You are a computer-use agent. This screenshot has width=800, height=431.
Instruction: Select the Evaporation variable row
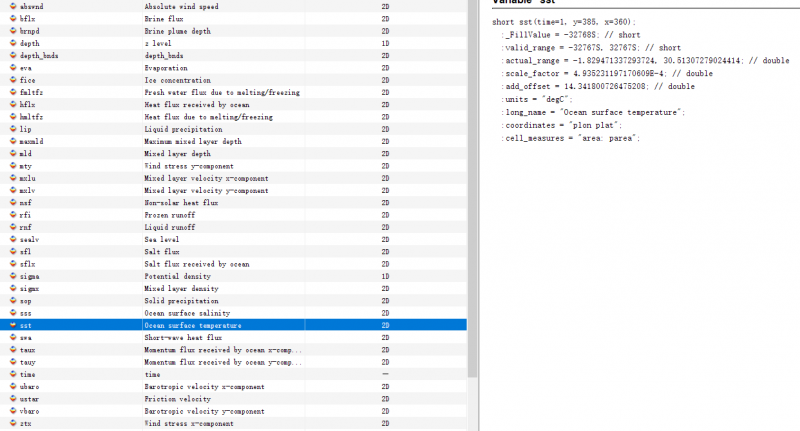200,67
